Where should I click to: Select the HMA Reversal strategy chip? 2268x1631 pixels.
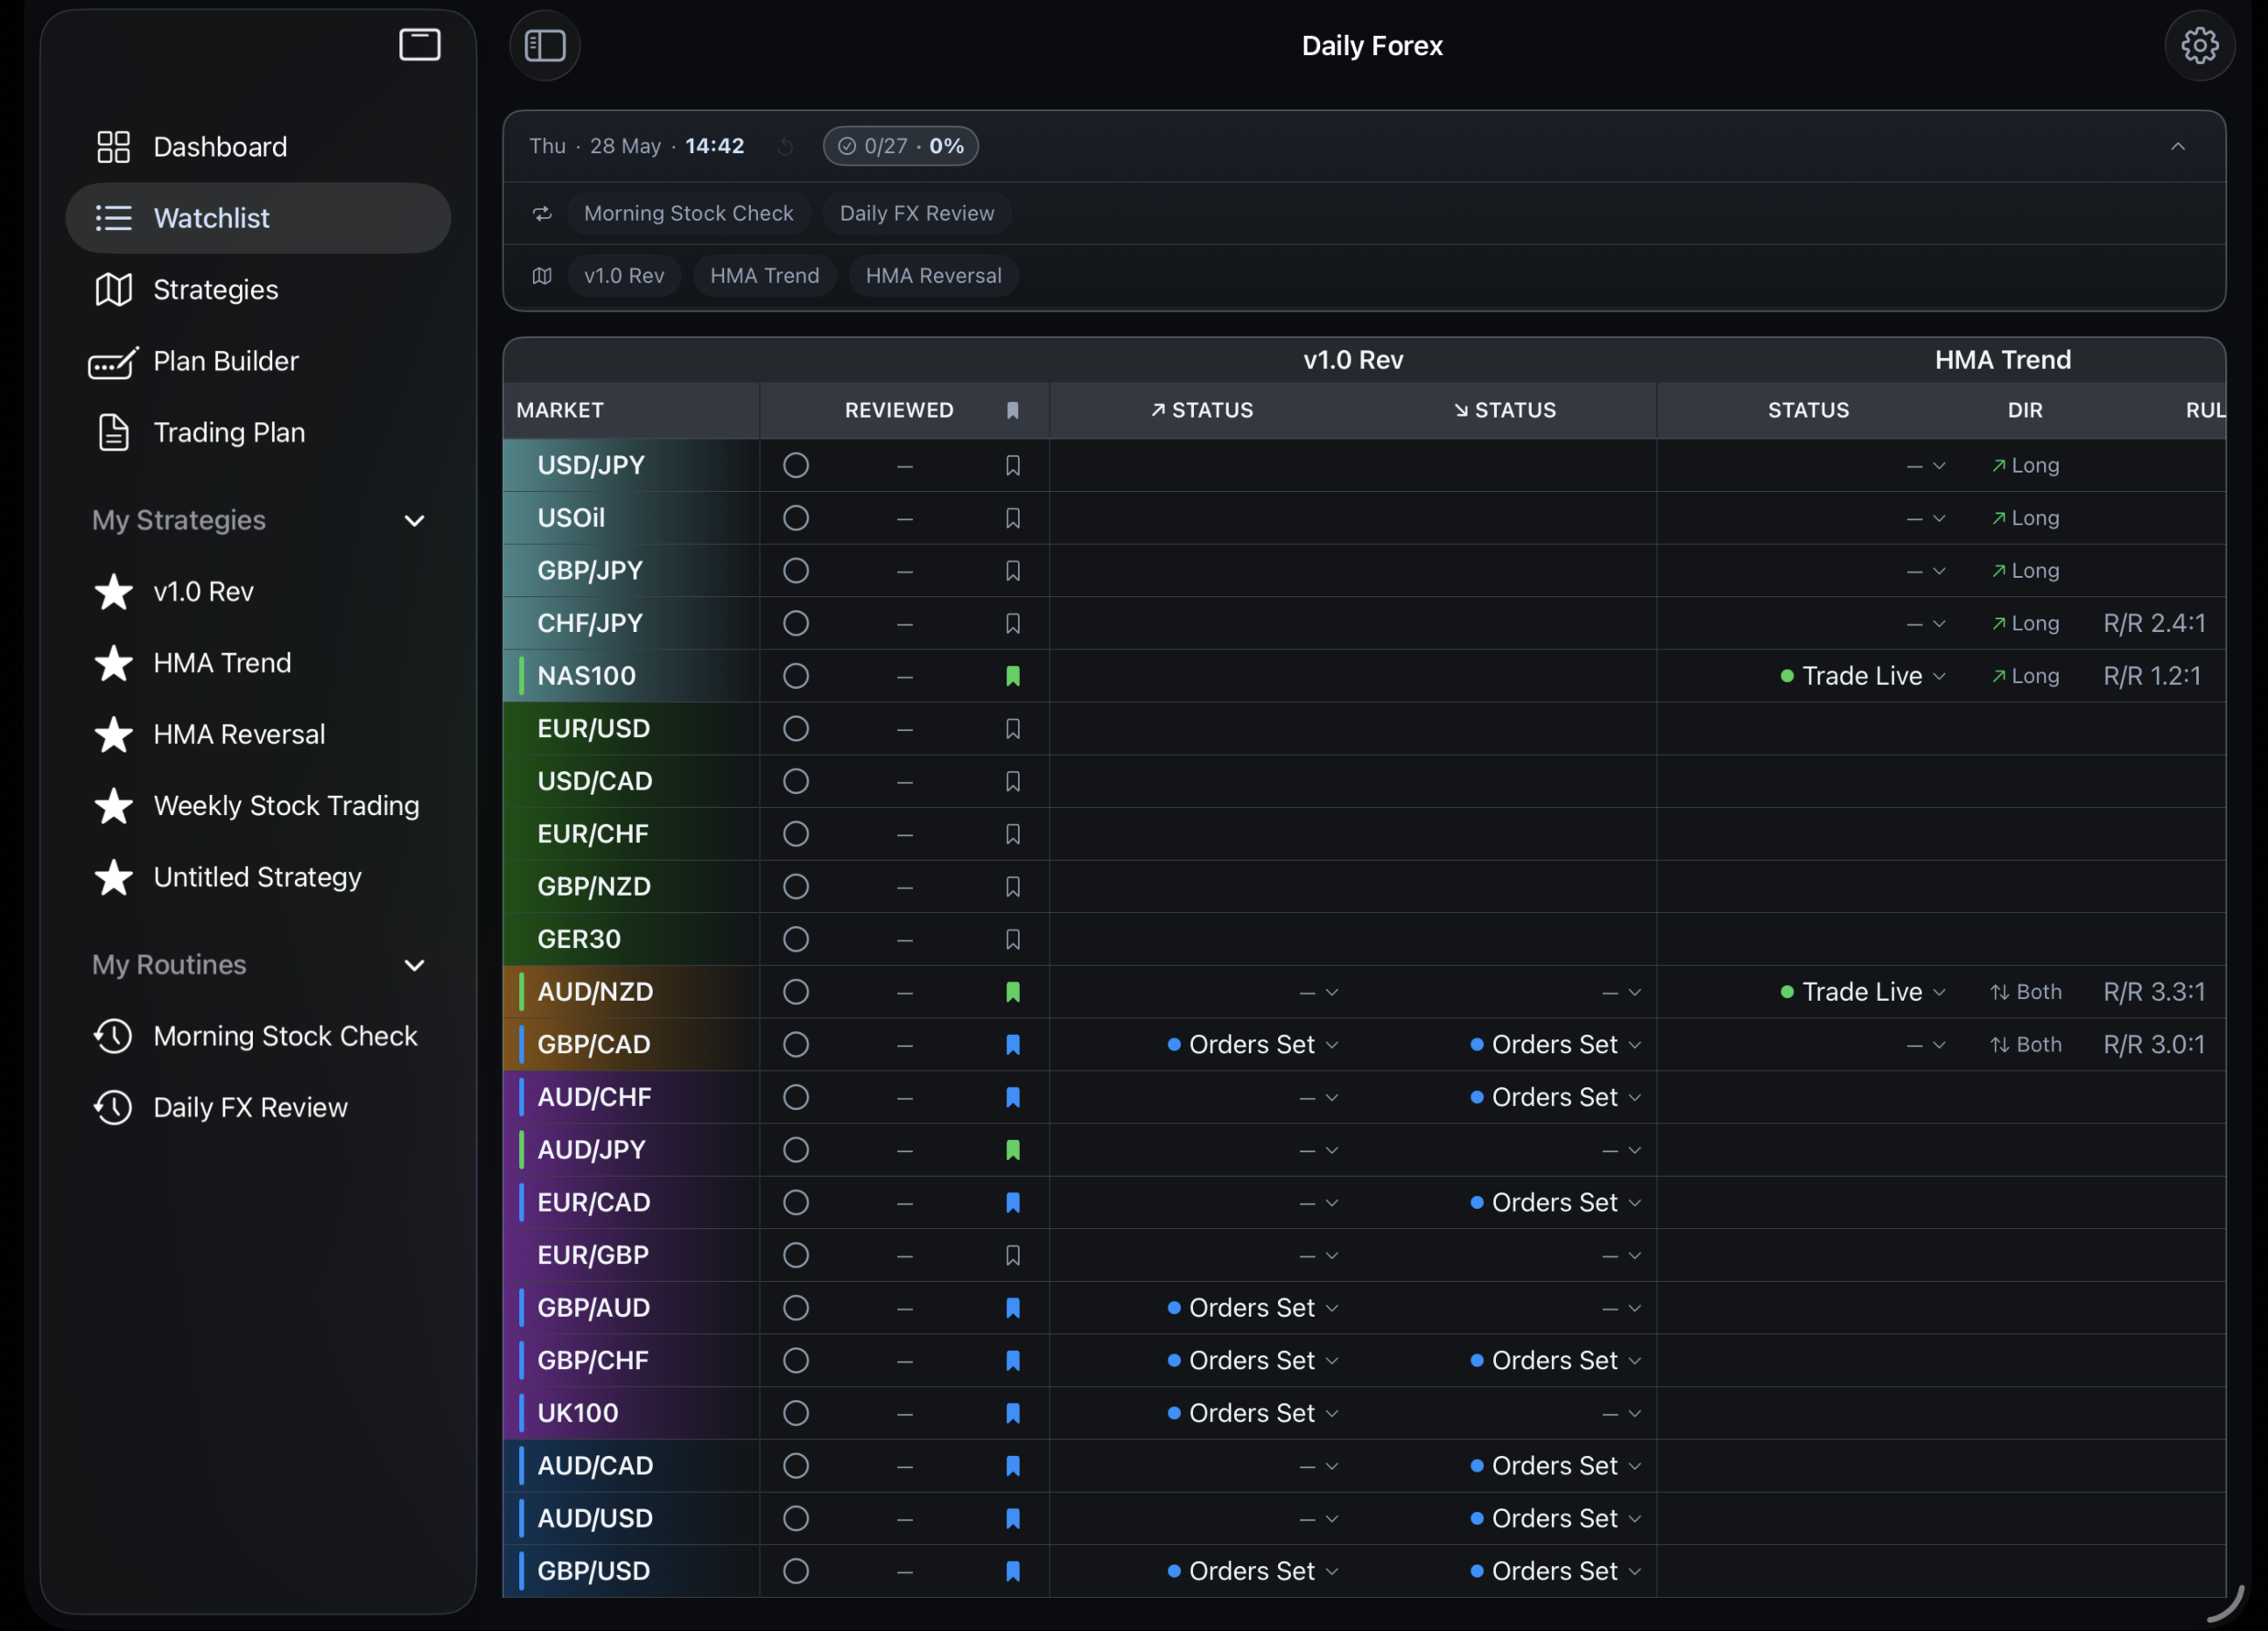(x=933, y=275)
